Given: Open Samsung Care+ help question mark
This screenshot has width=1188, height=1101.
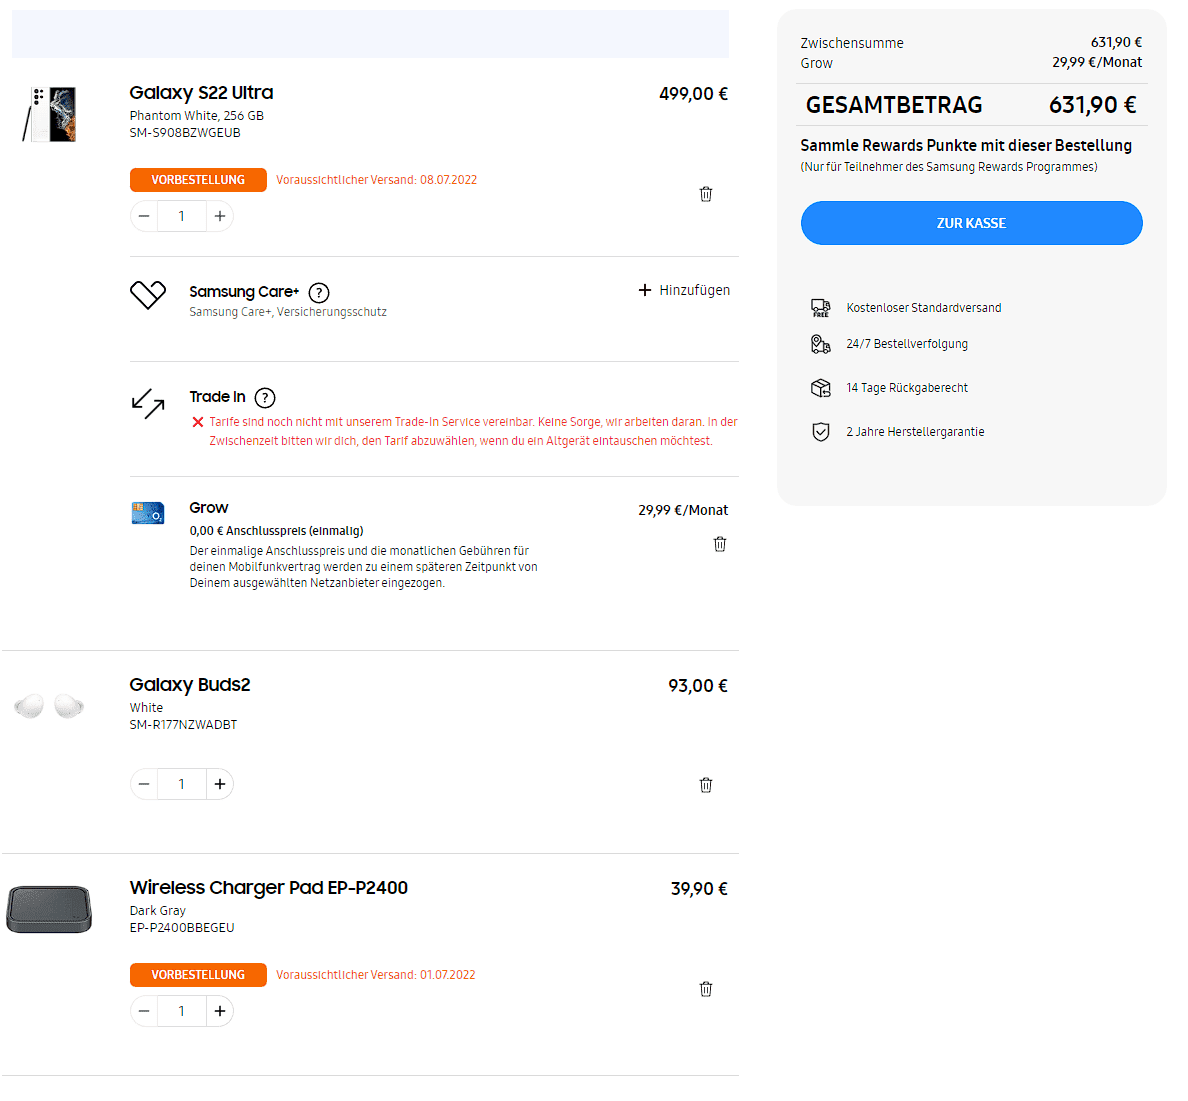Looking at the screenshot, I should 319,292.
